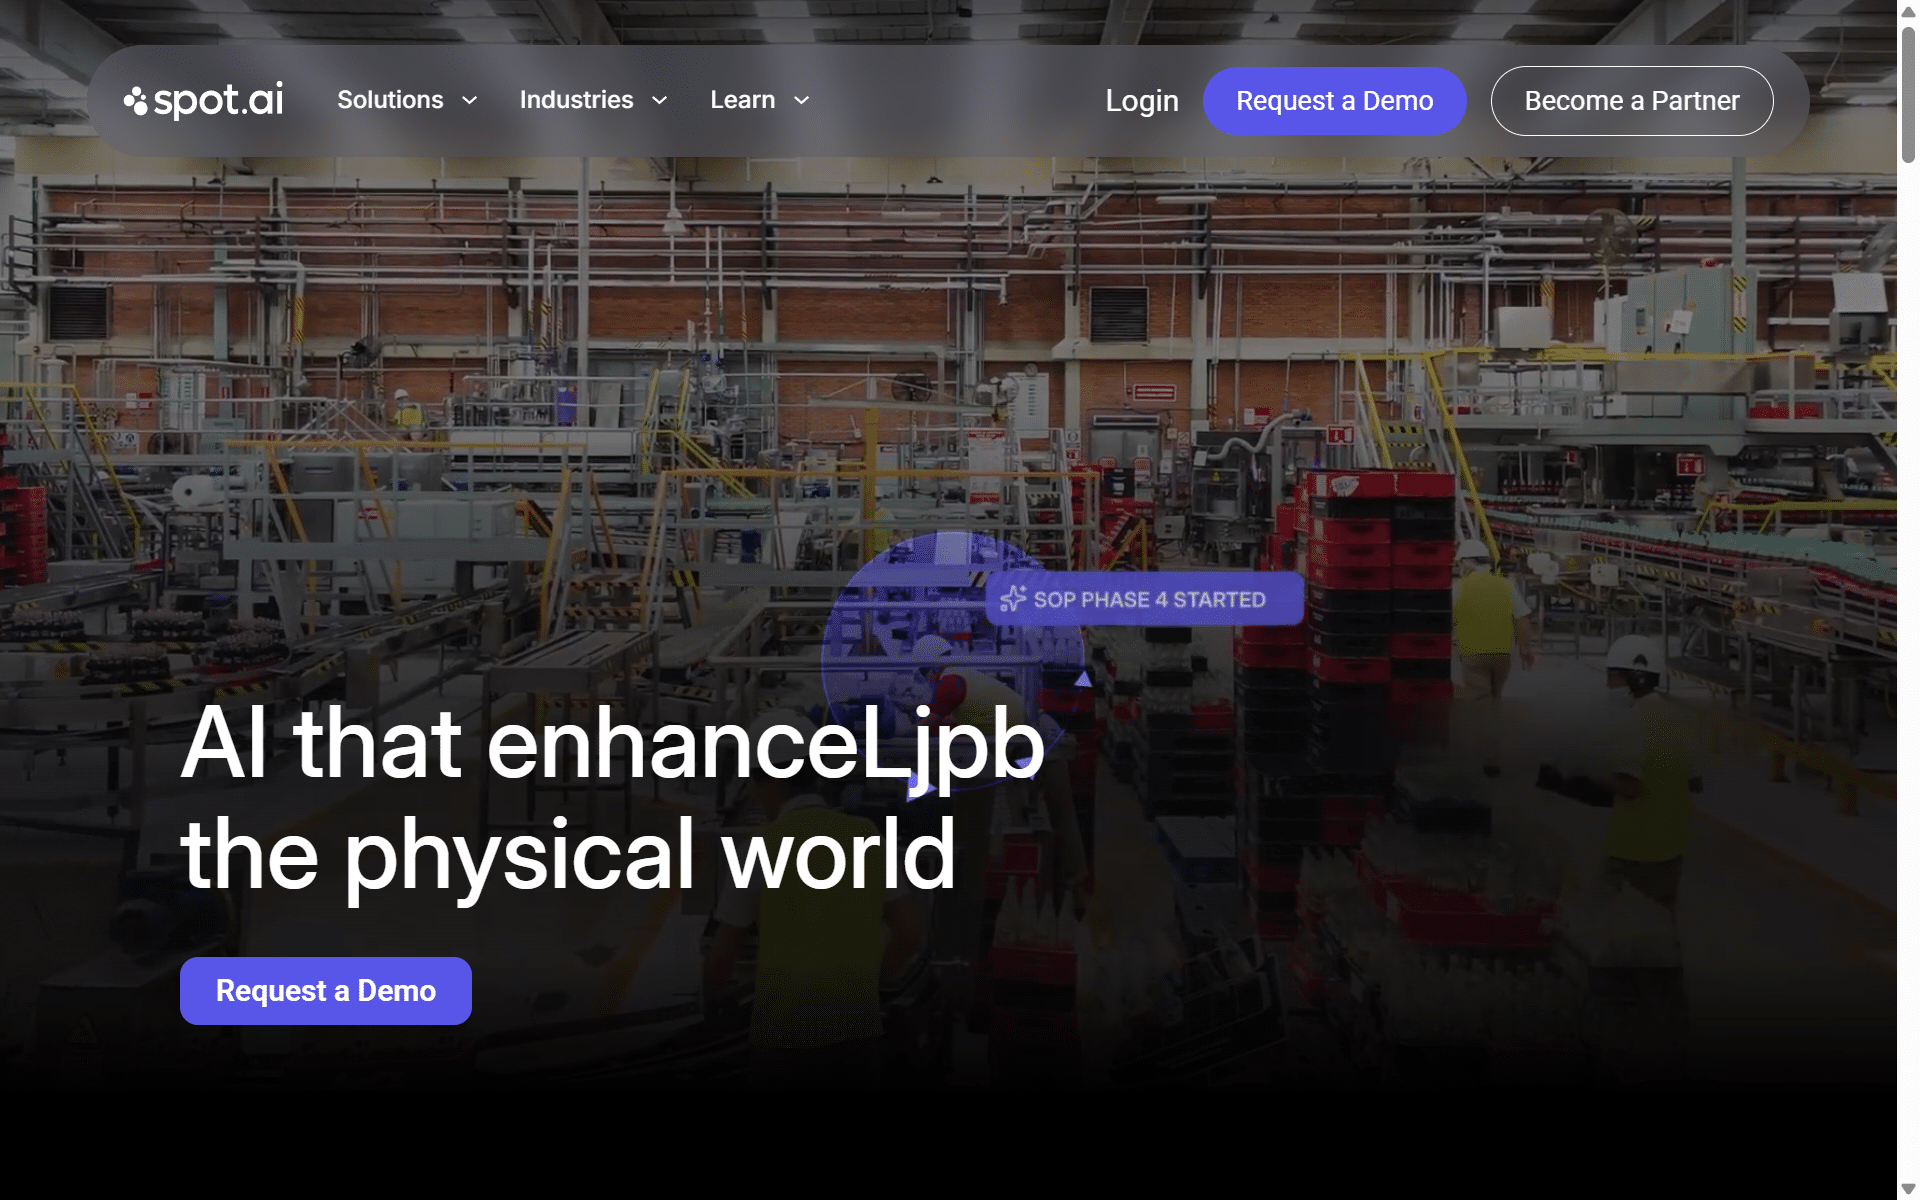This screenshot has height=1200, width=1920.
Task: Click the spot.ai logo in navbar
Action: (204, 100)
